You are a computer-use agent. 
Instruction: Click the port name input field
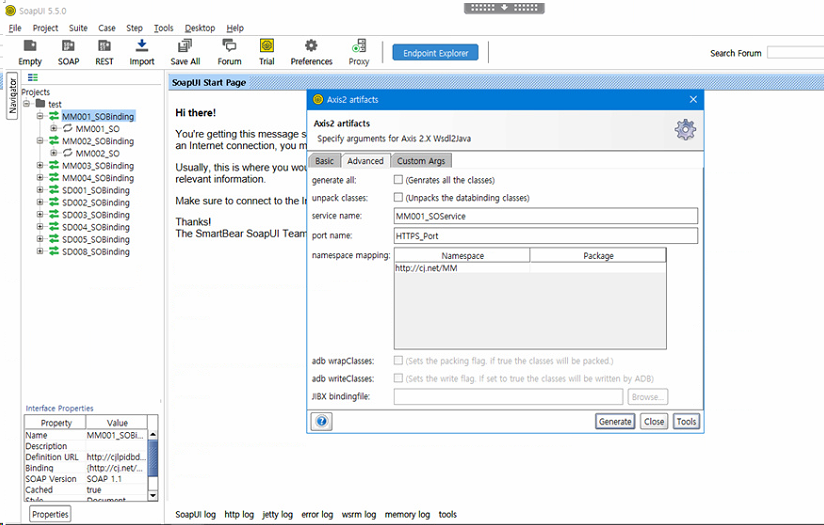click(x=545, y=235)
